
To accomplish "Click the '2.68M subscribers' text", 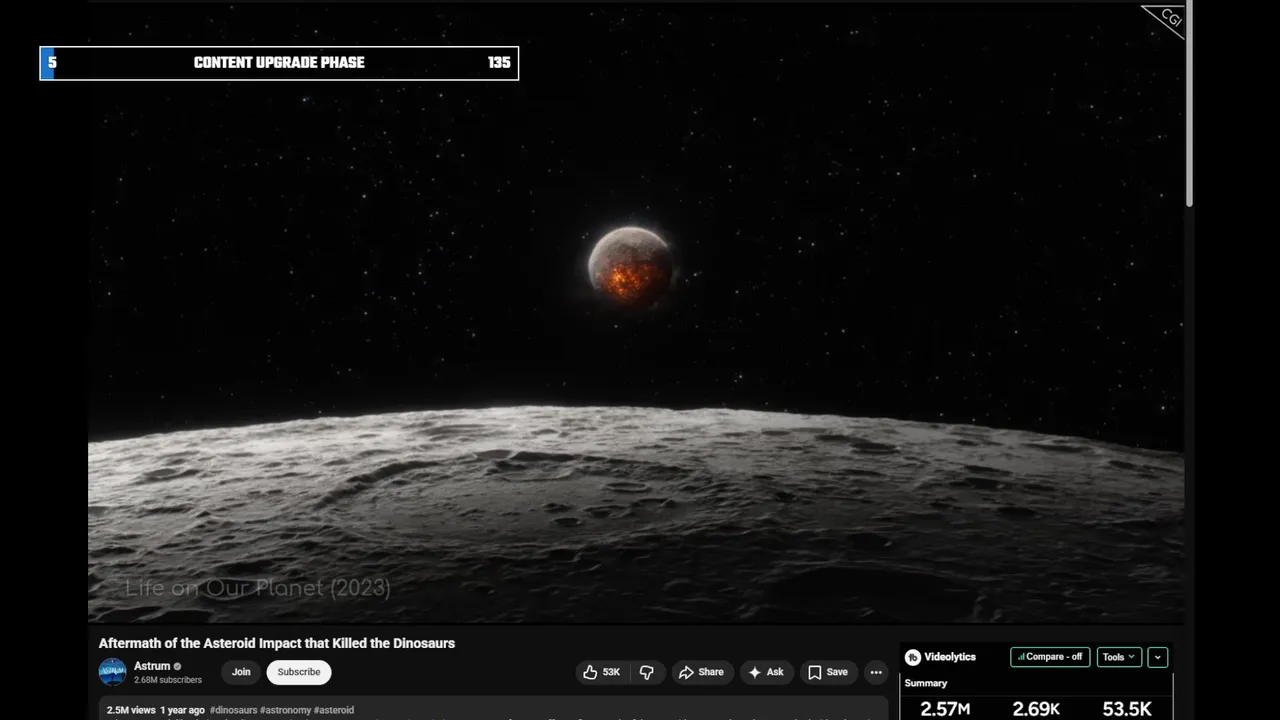I will pos(168,680).
